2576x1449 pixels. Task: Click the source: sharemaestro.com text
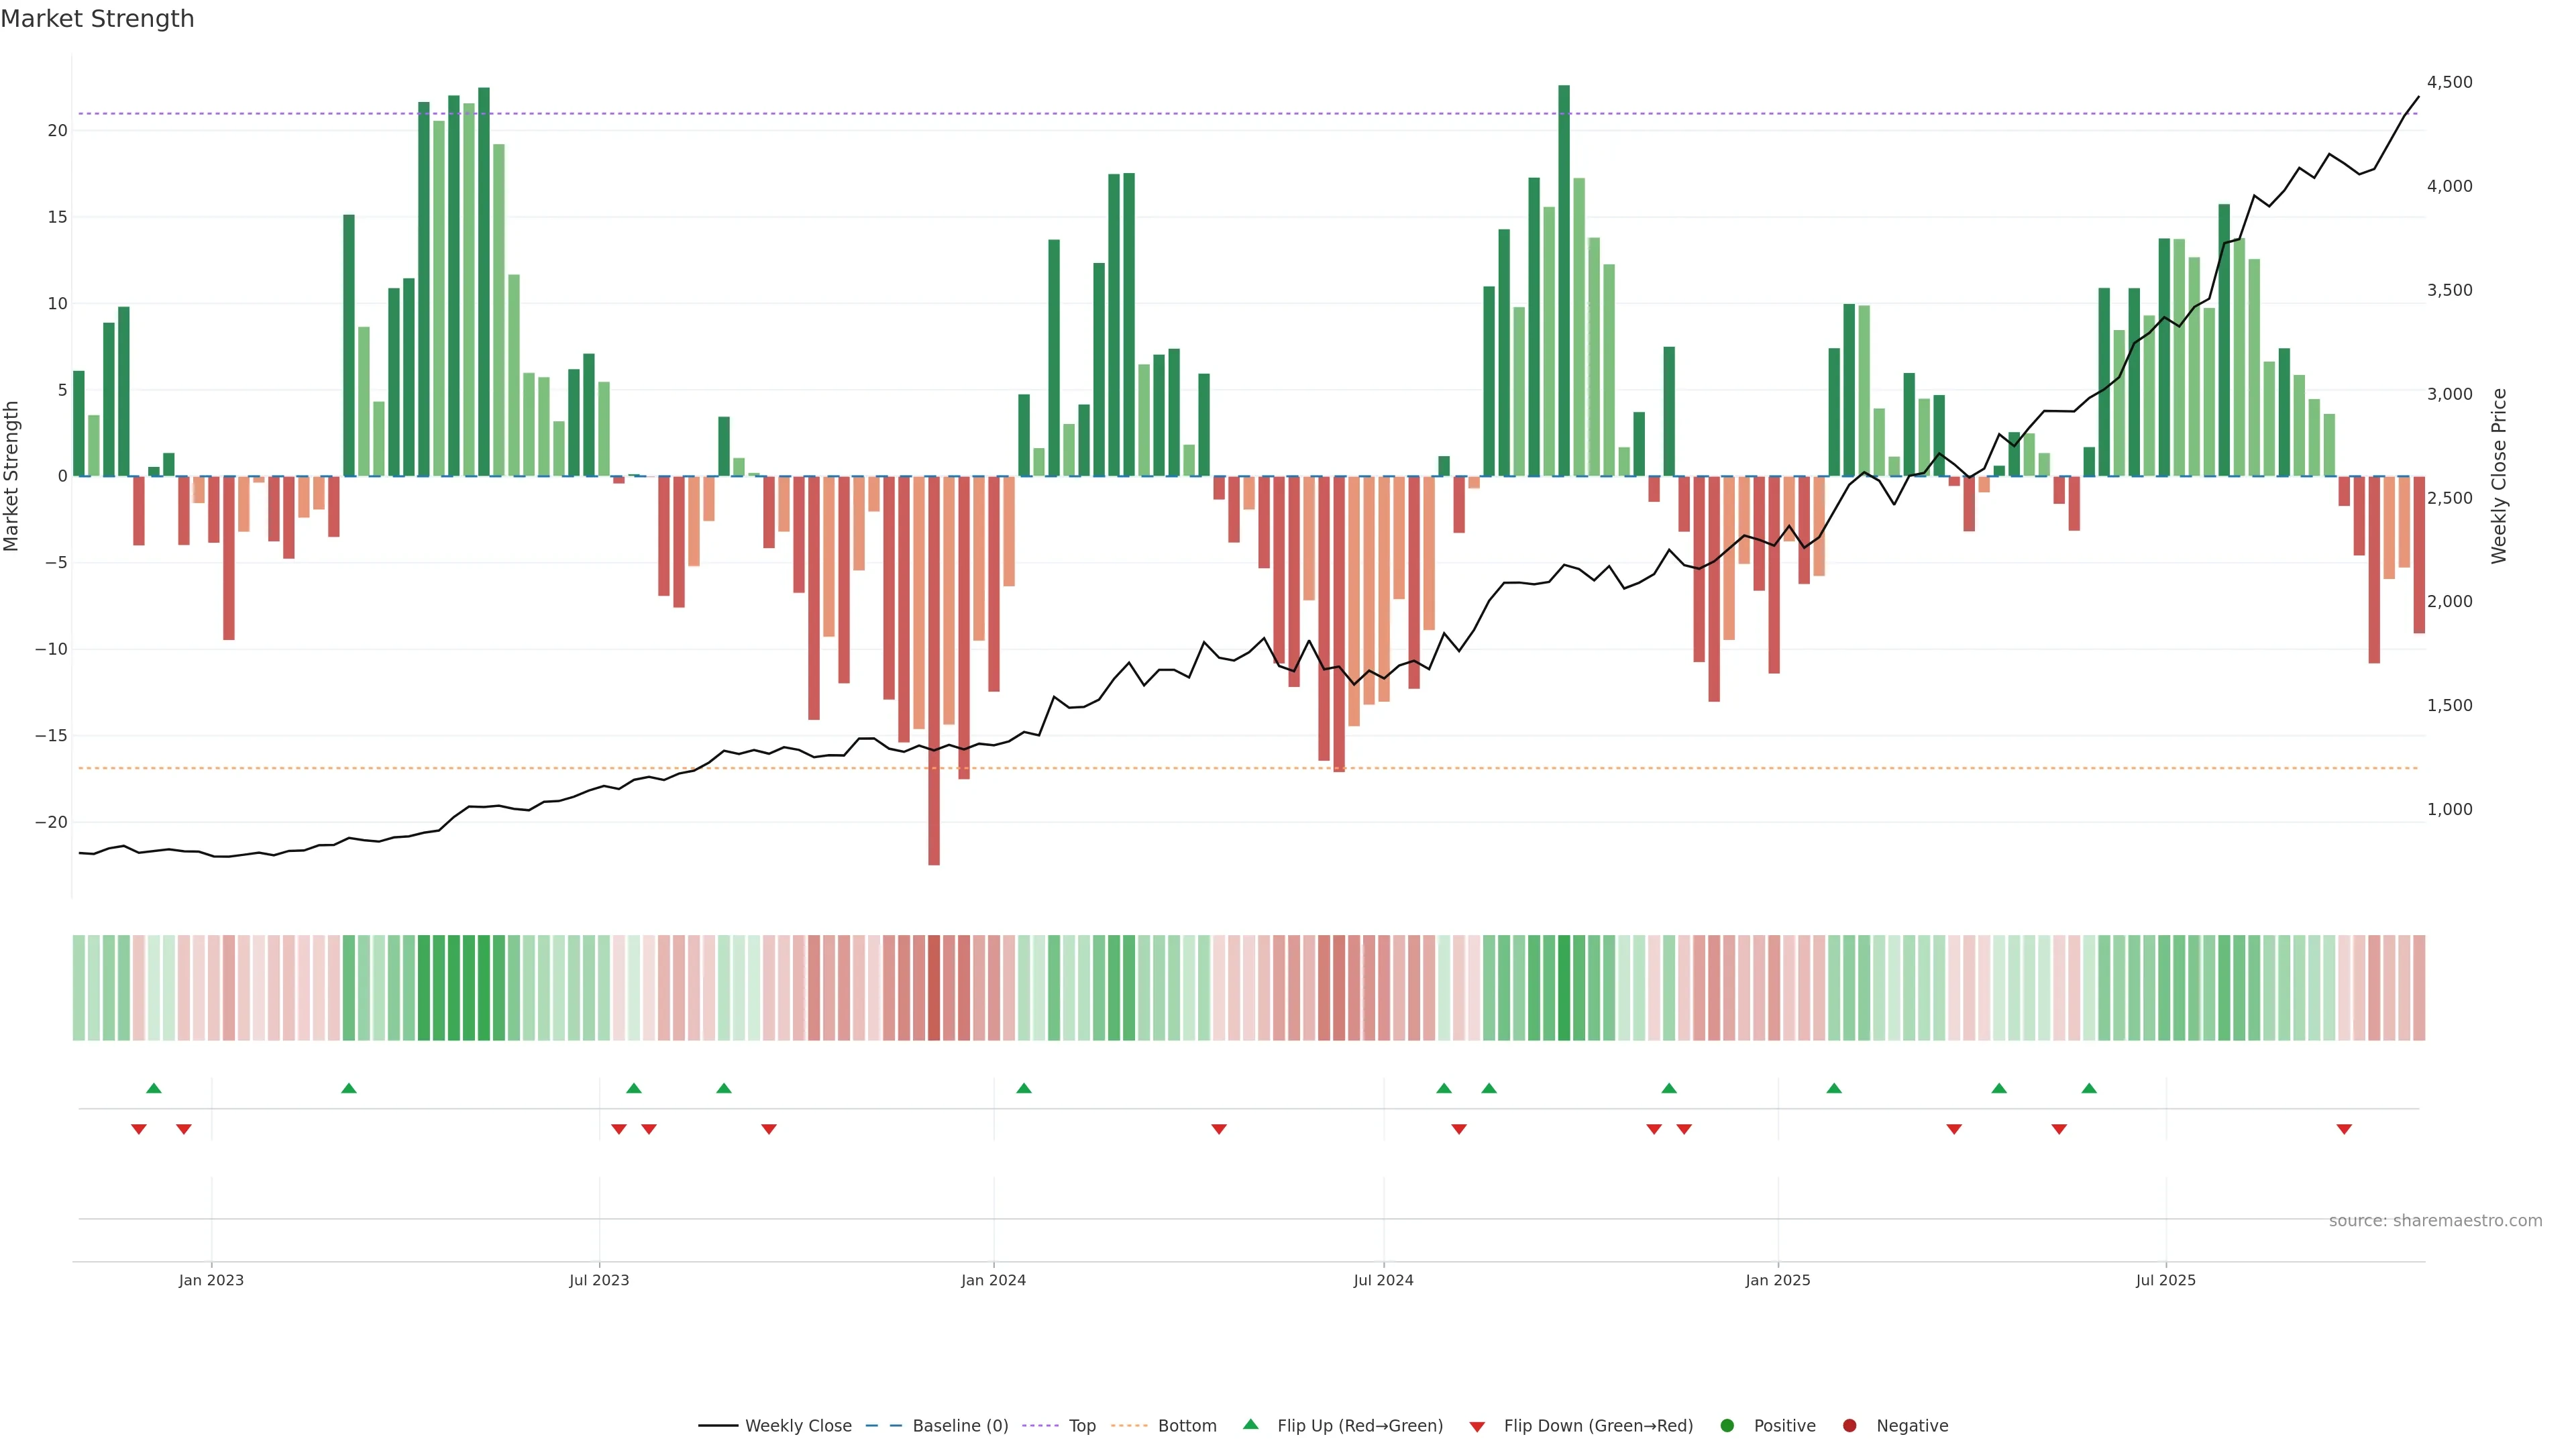(2435, 1221)
